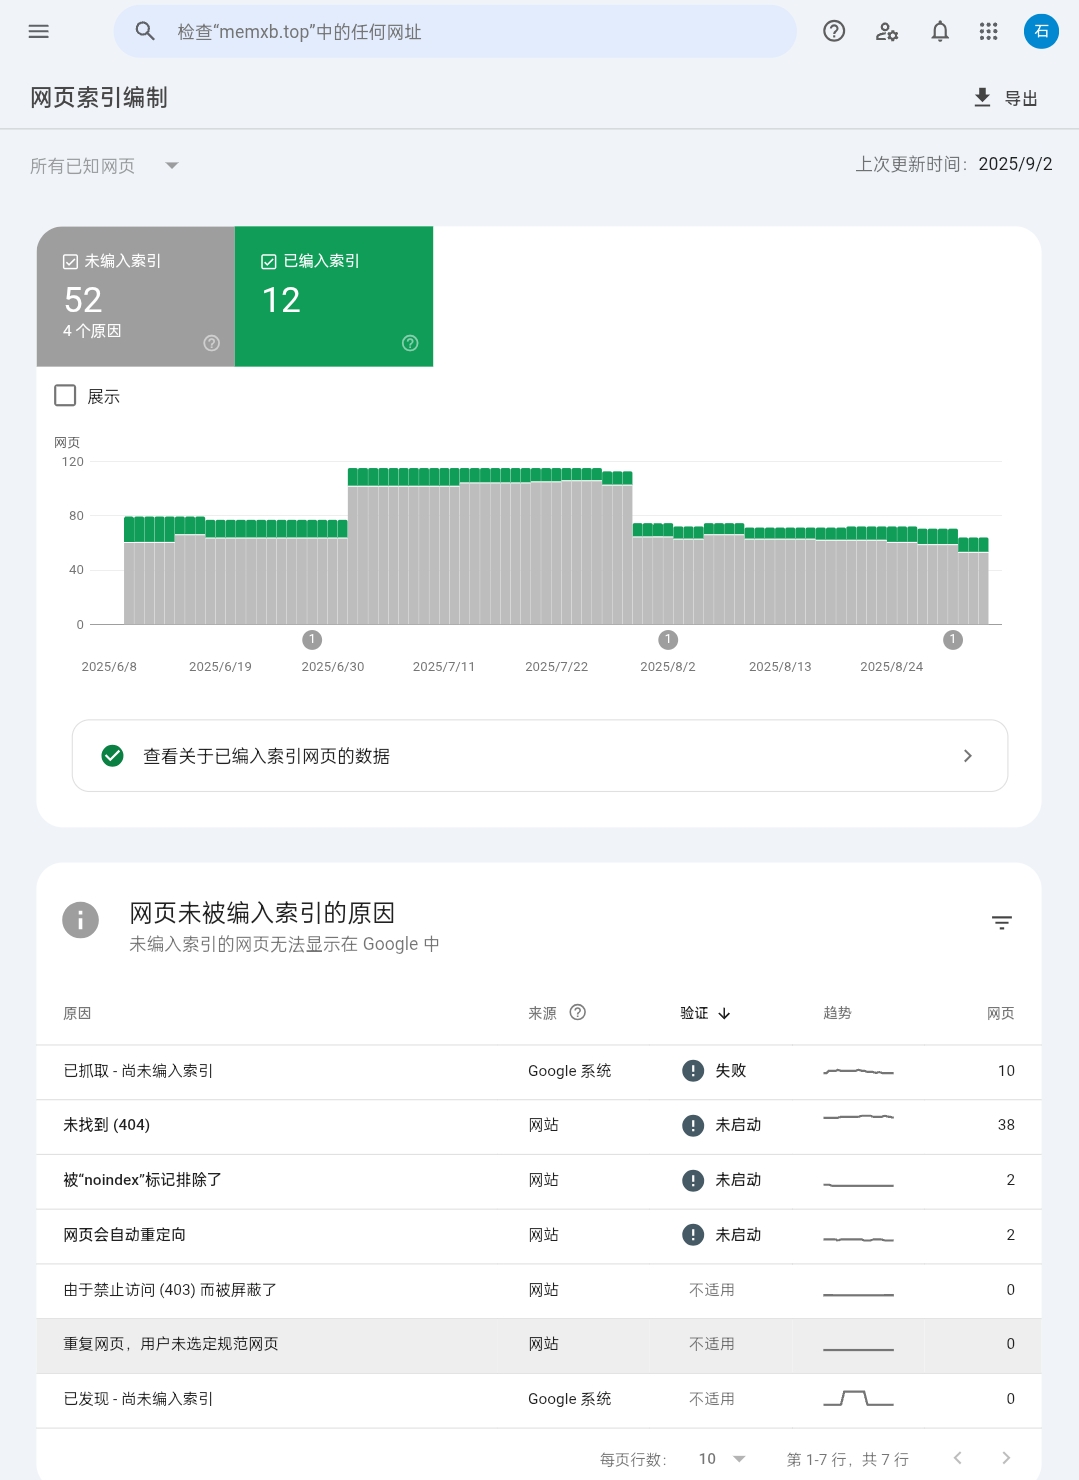Click the account avatar icon
The height and width of the screenshot is (1480, 1079).
tap(1041, 31)
